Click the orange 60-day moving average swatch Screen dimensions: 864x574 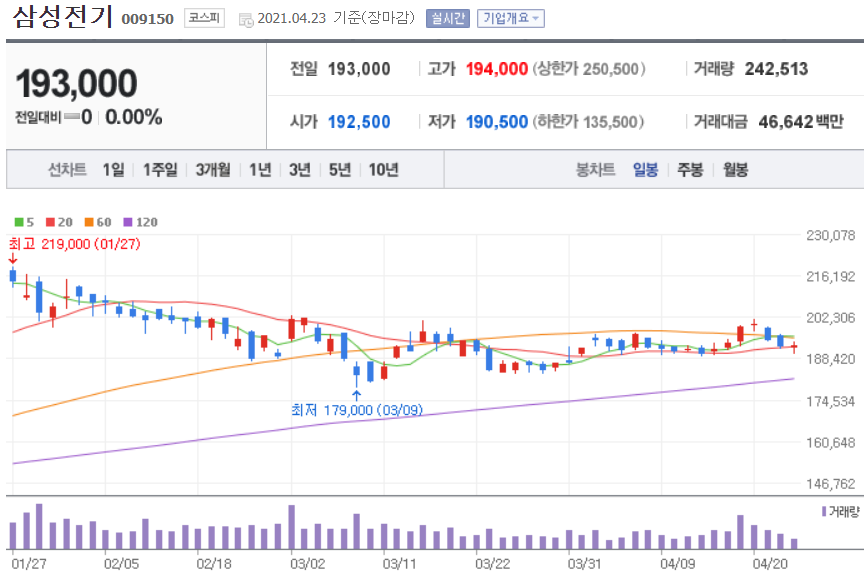tap(89, 222)
